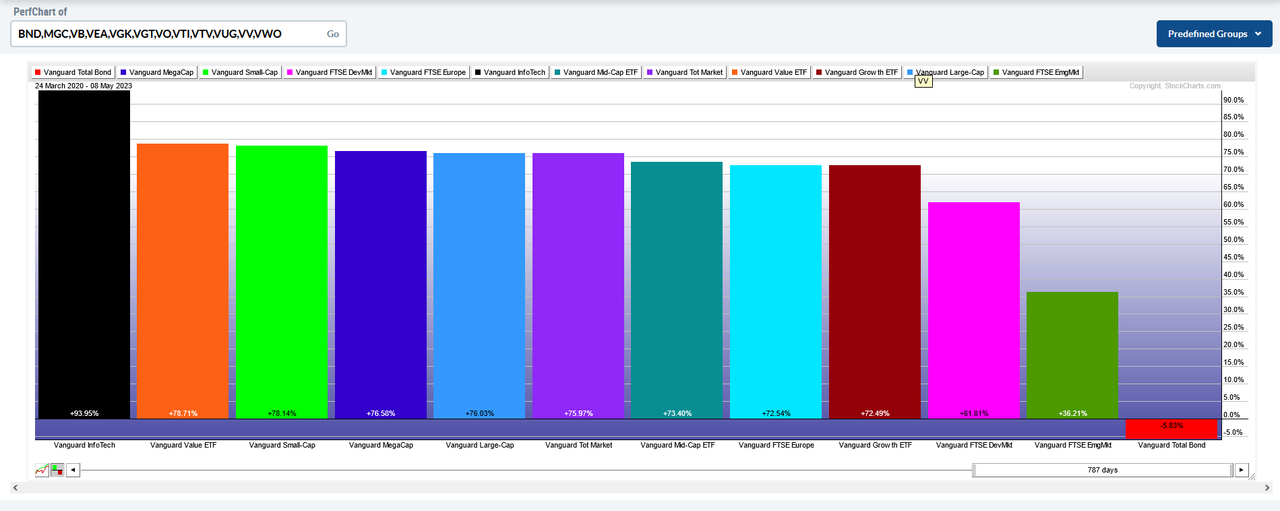This screenshot has height=511, width=1280.
Task: Click the Vanguard FTSE EmgMkt axis label below chart
Action: [x=1073, y=444]
